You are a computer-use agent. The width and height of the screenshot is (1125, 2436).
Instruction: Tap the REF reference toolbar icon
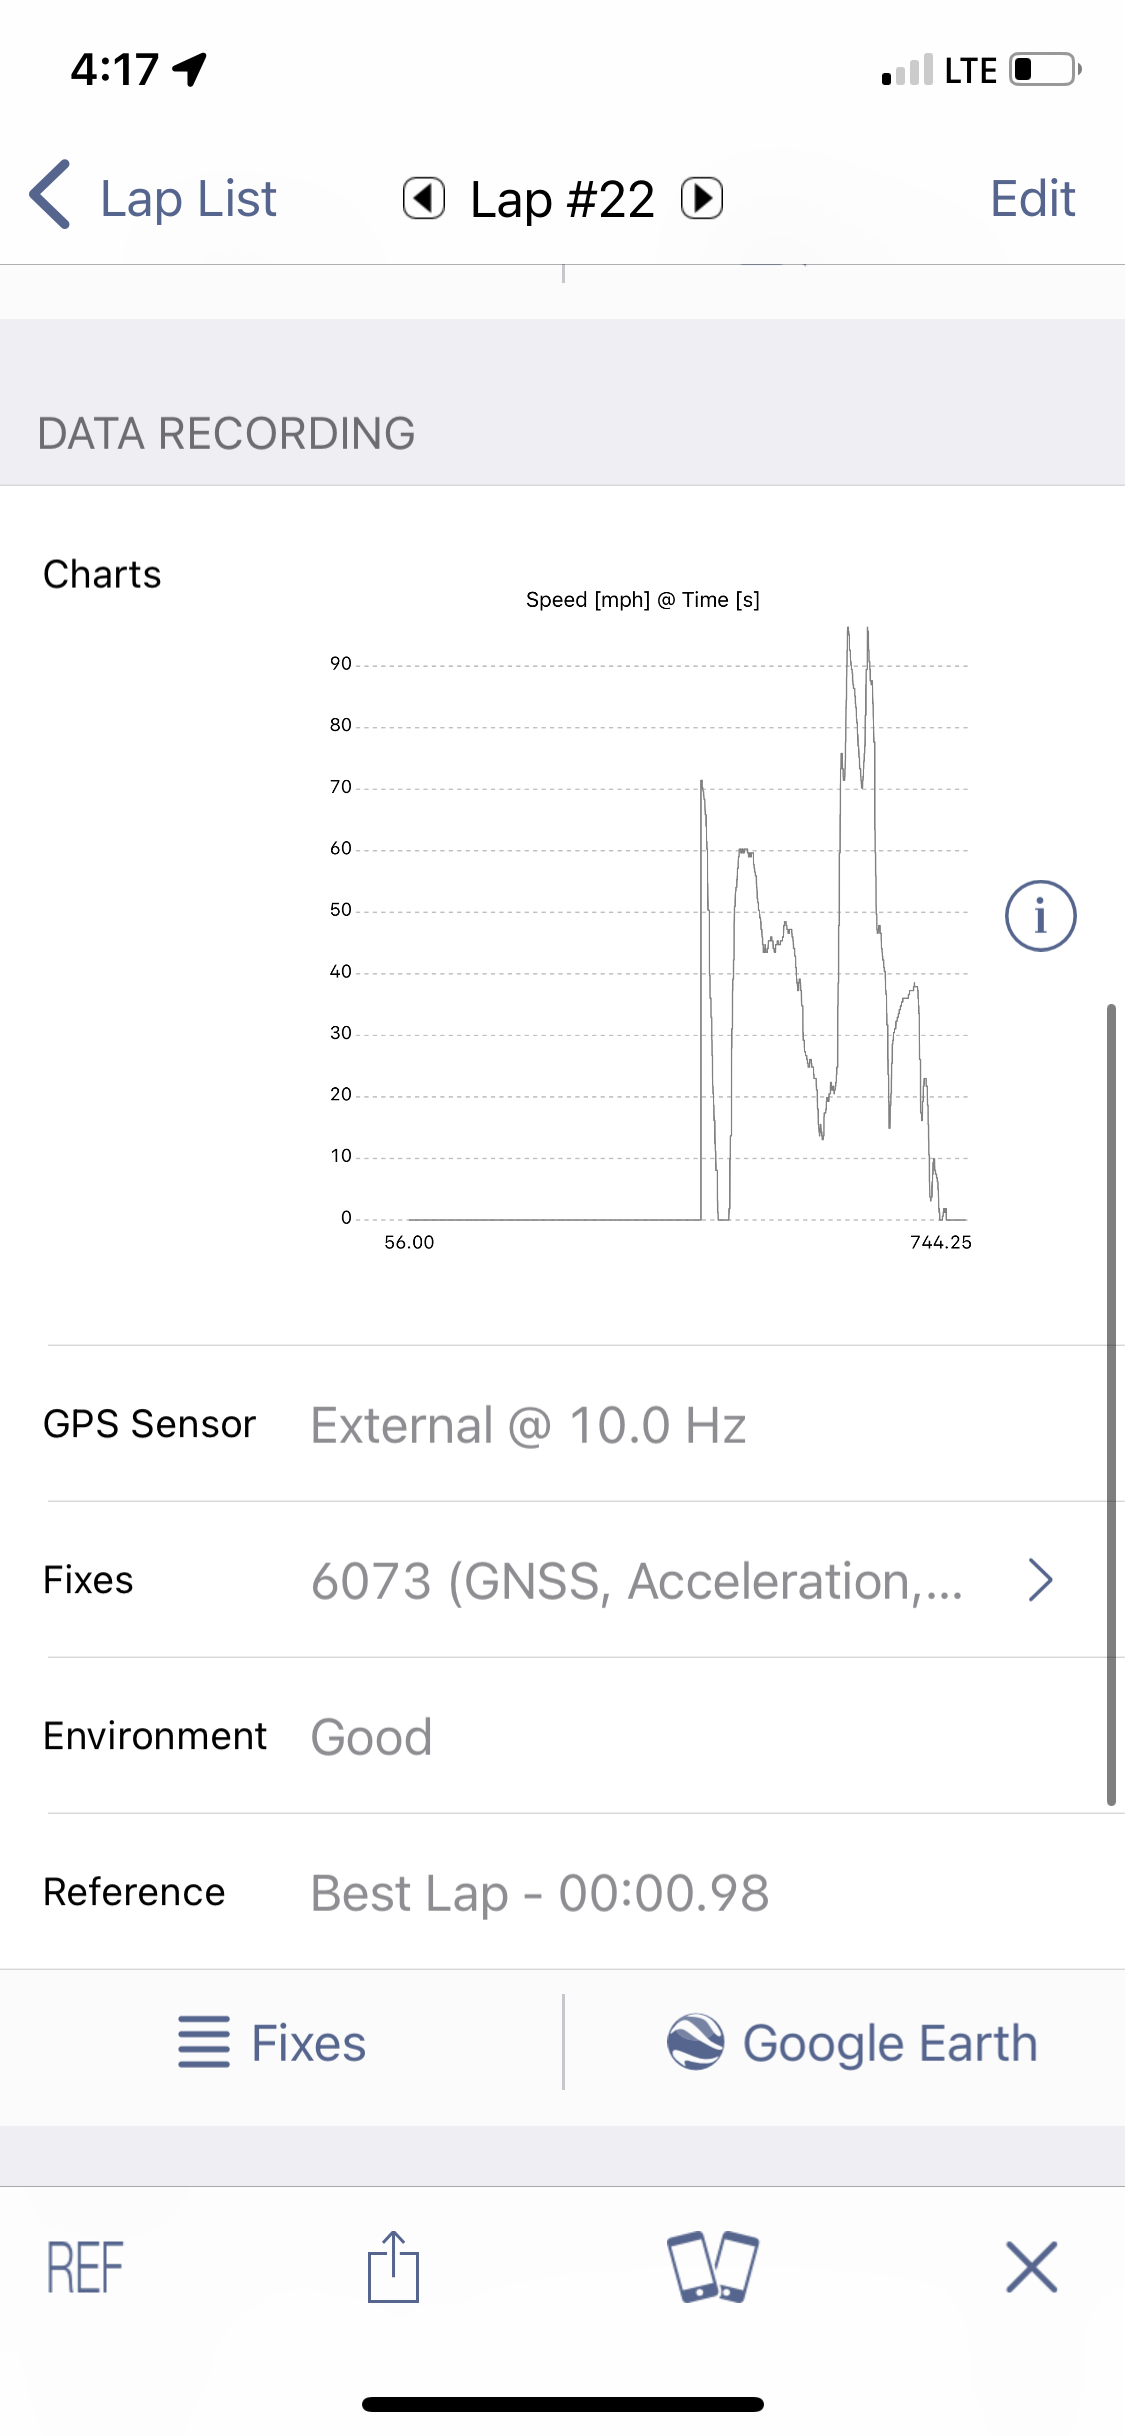point(85,2267)
